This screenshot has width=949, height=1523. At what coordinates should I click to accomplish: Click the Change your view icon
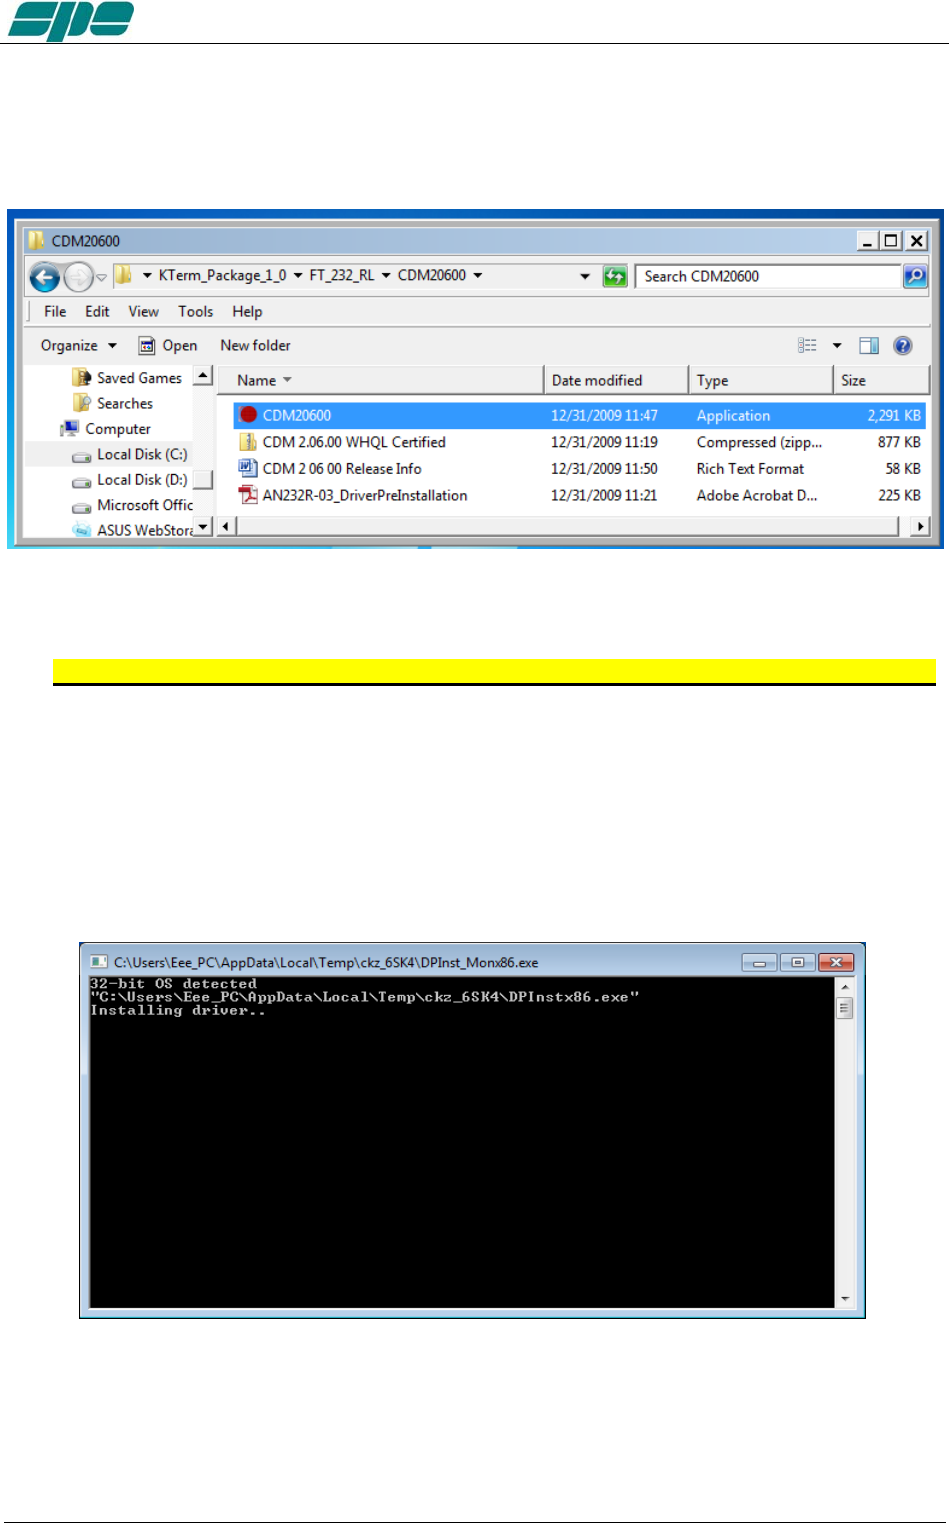(x=807, y=345)
